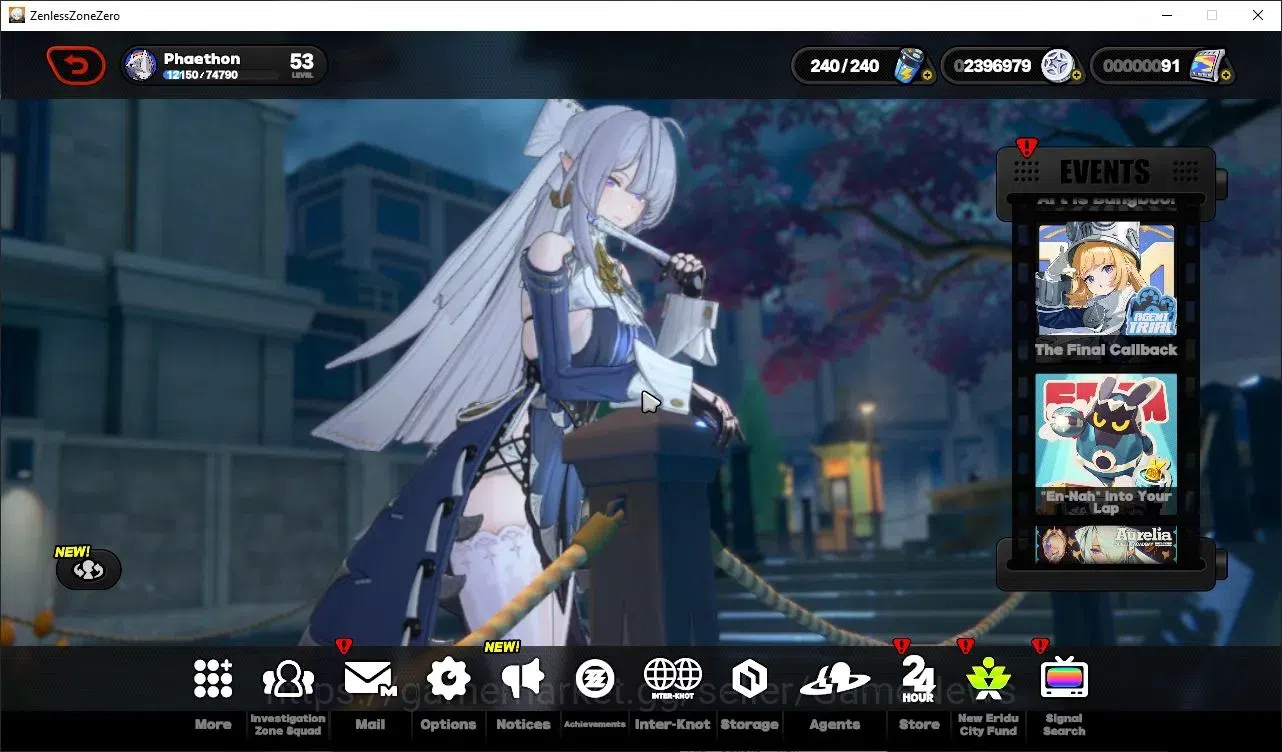1282x752 pixels.
Task: Click the Achievements label text
Action: coord(595,724)
